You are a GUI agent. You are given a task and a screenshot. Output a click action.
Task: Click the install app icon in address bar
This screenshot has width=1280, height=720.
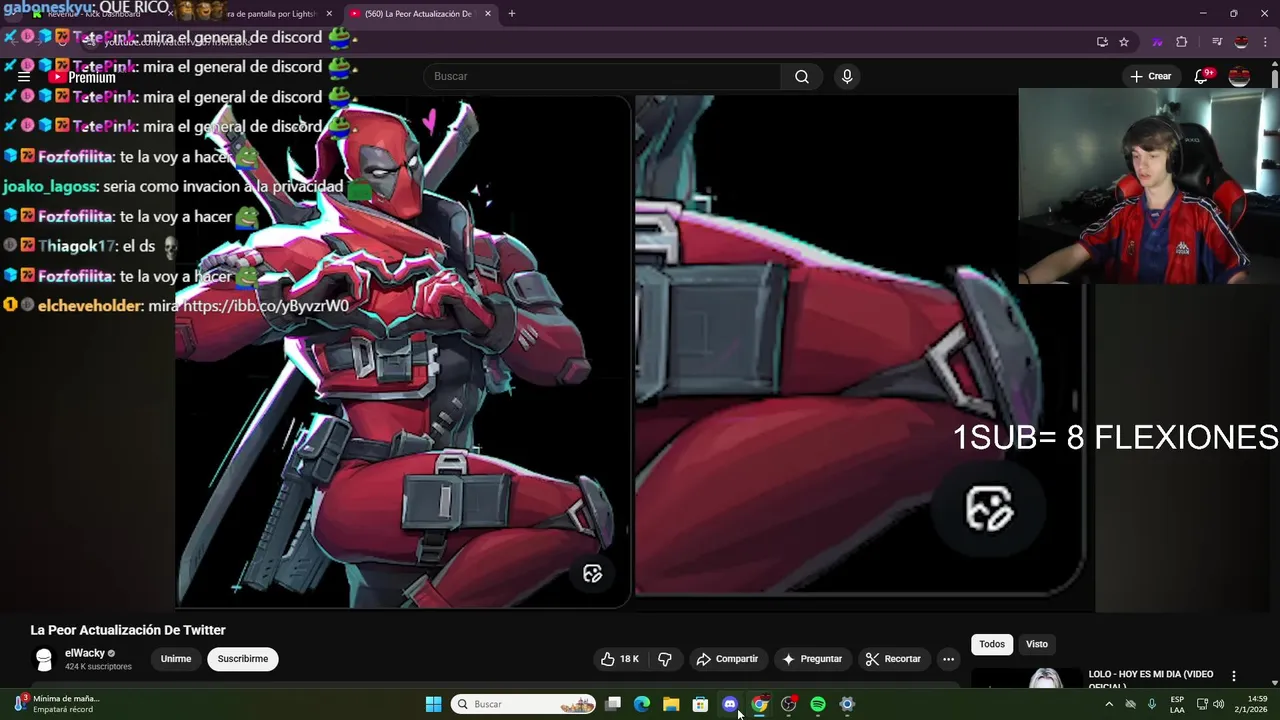[1102, 42]
